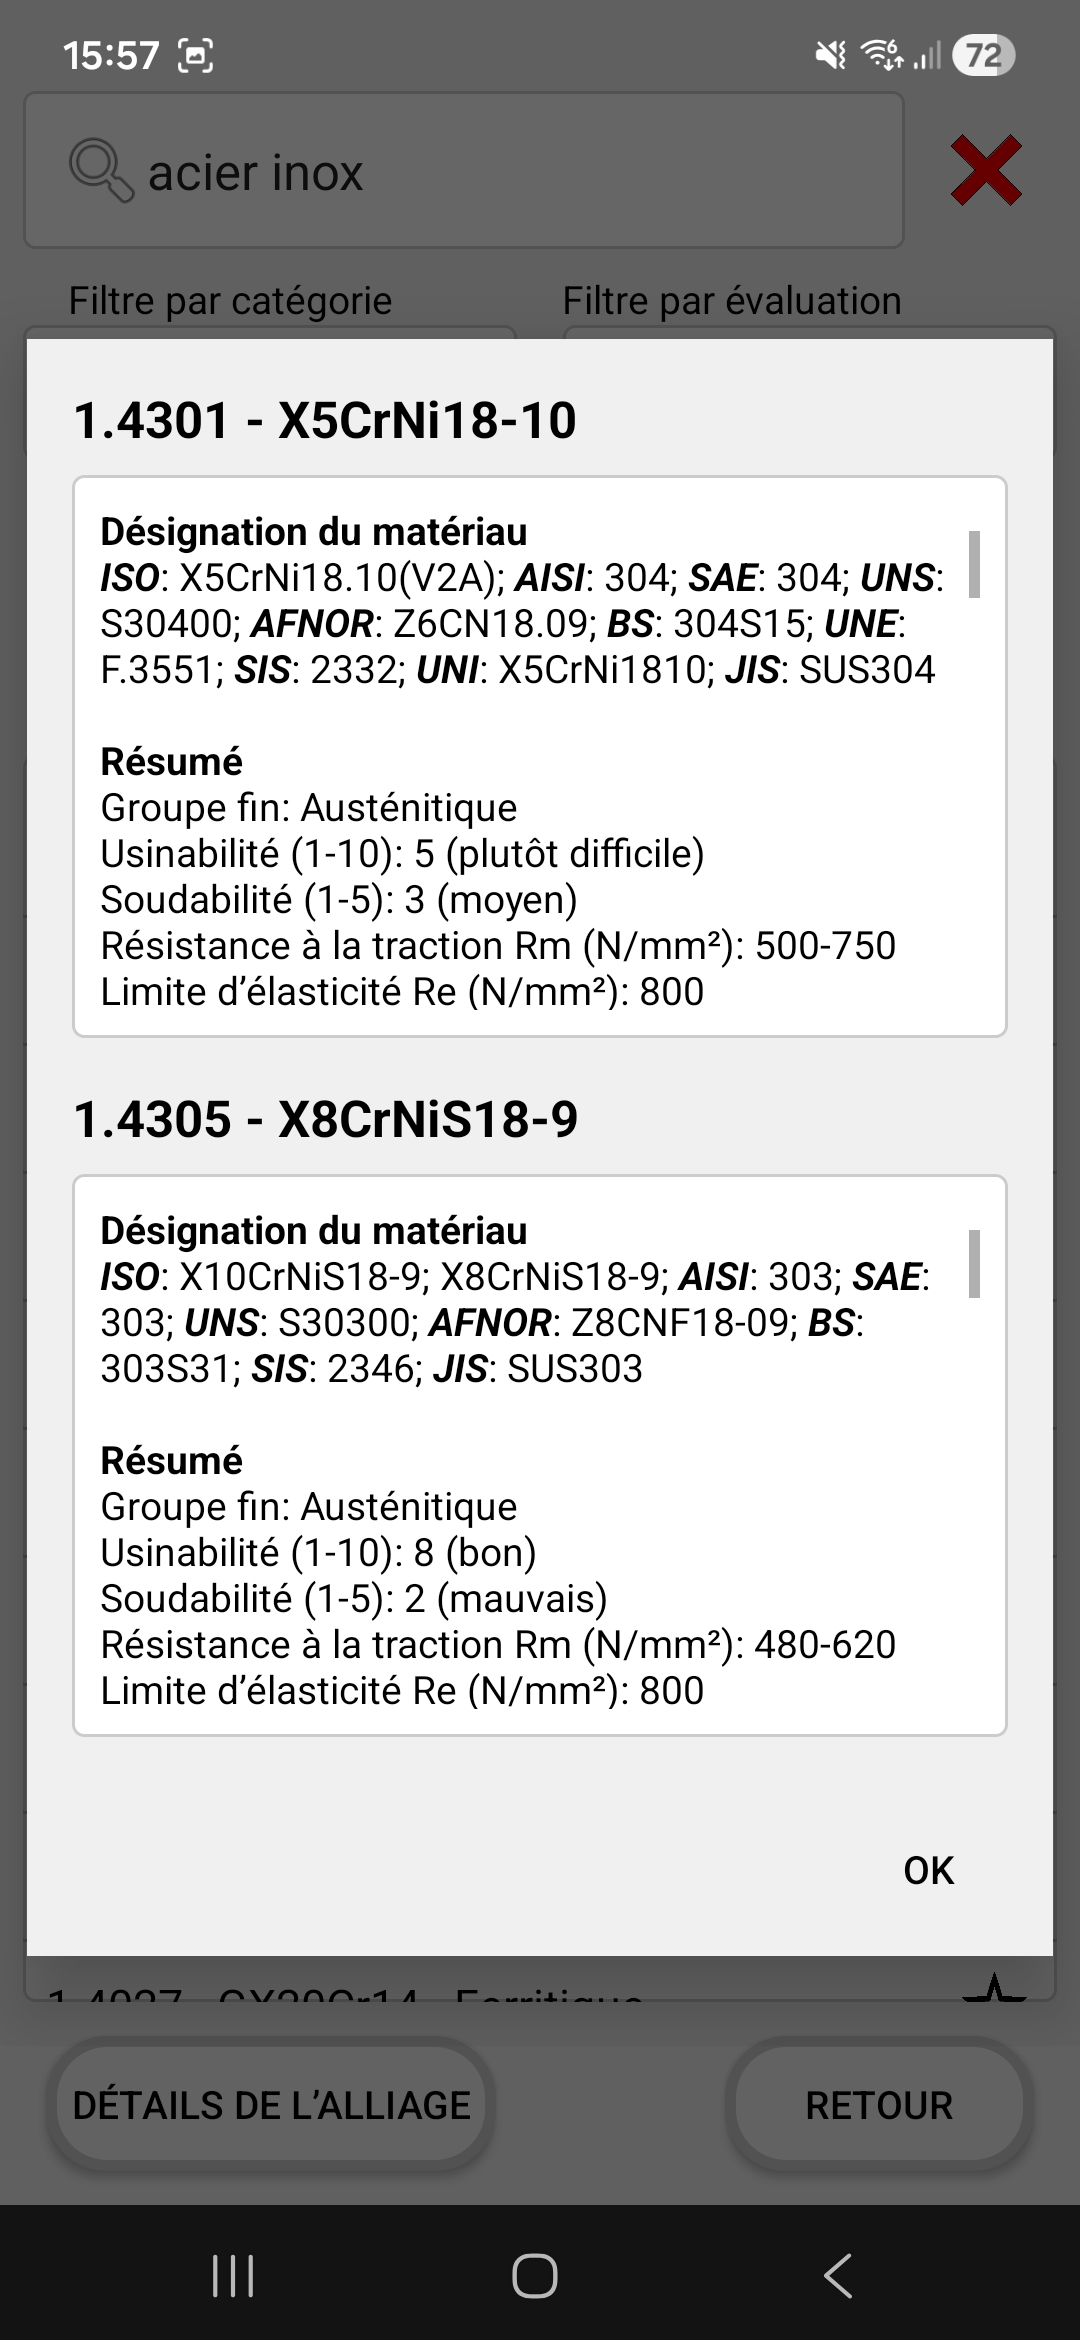Image resolution: width=1080 pixels, height=2340 pixels.
Task: Tap the screen capture status icon
Action: pos(196,55)
